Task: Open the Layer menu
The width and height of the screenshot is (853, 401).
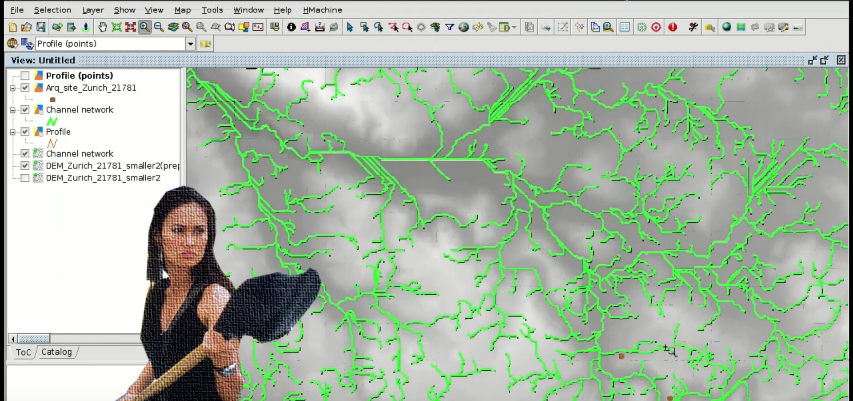Action: [92, 9]
